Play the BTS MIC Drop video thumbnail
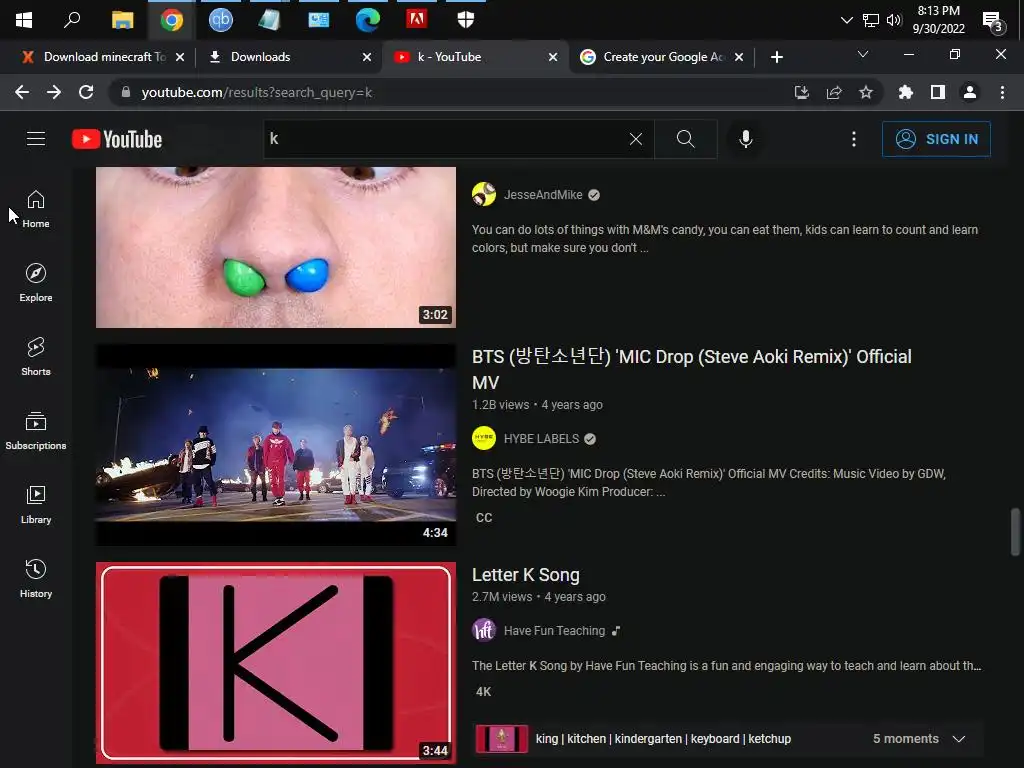 (x=276, y=445)
